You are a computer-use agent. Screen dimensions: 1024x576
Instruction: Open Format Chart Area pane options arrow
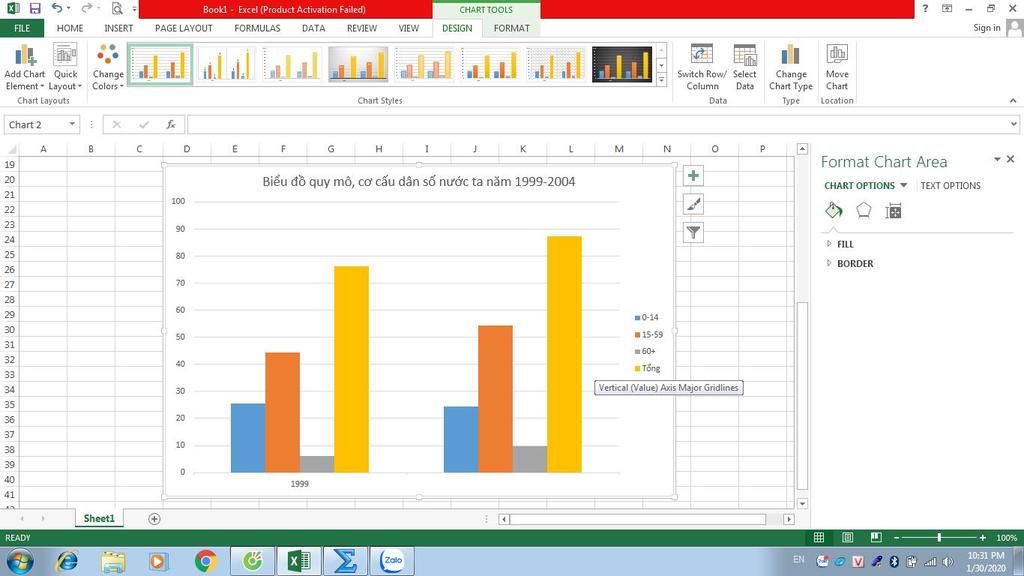click(x=997, y=159)
